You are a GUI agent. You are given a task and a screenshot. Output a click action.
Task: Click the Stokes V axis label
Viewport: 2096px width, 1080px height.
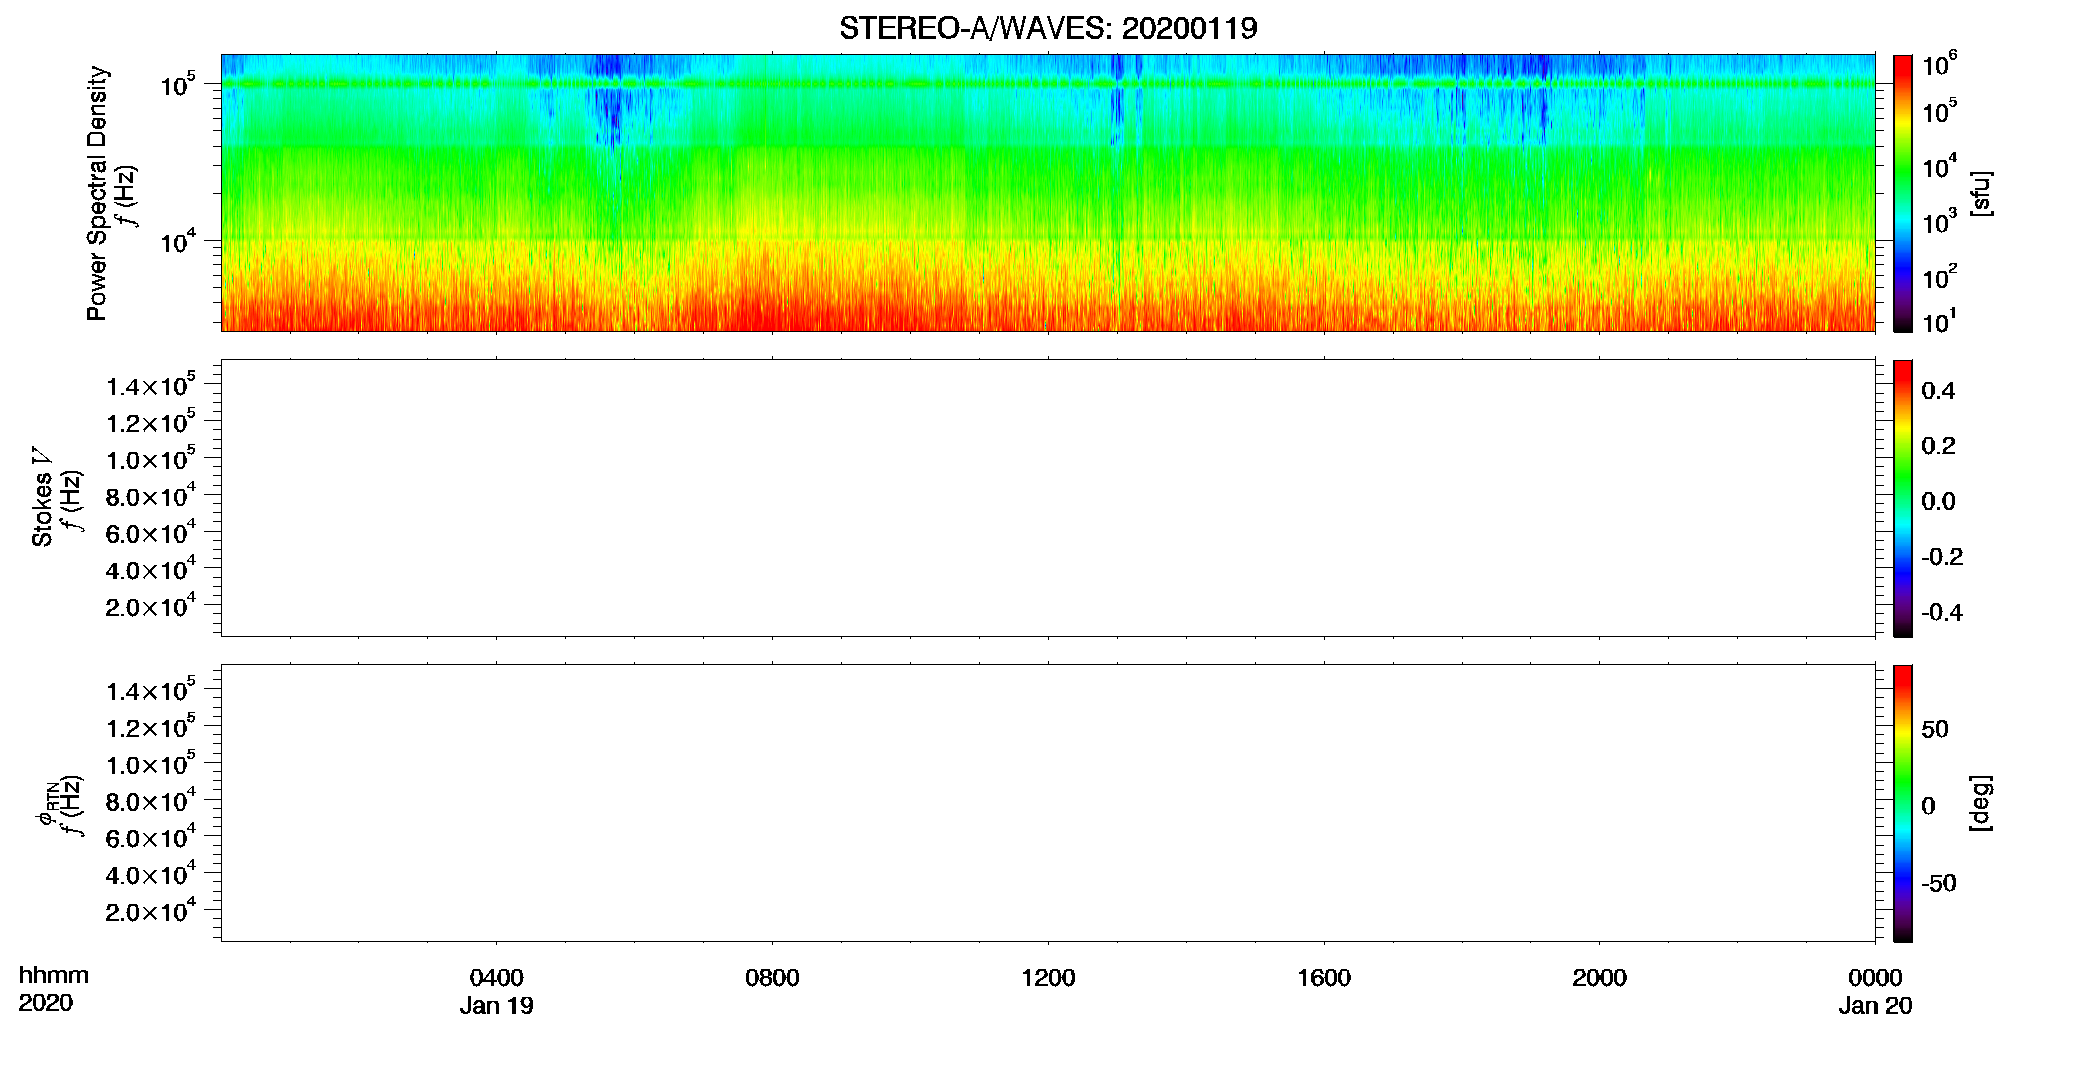pyautogui.click(x=43, y=497)
